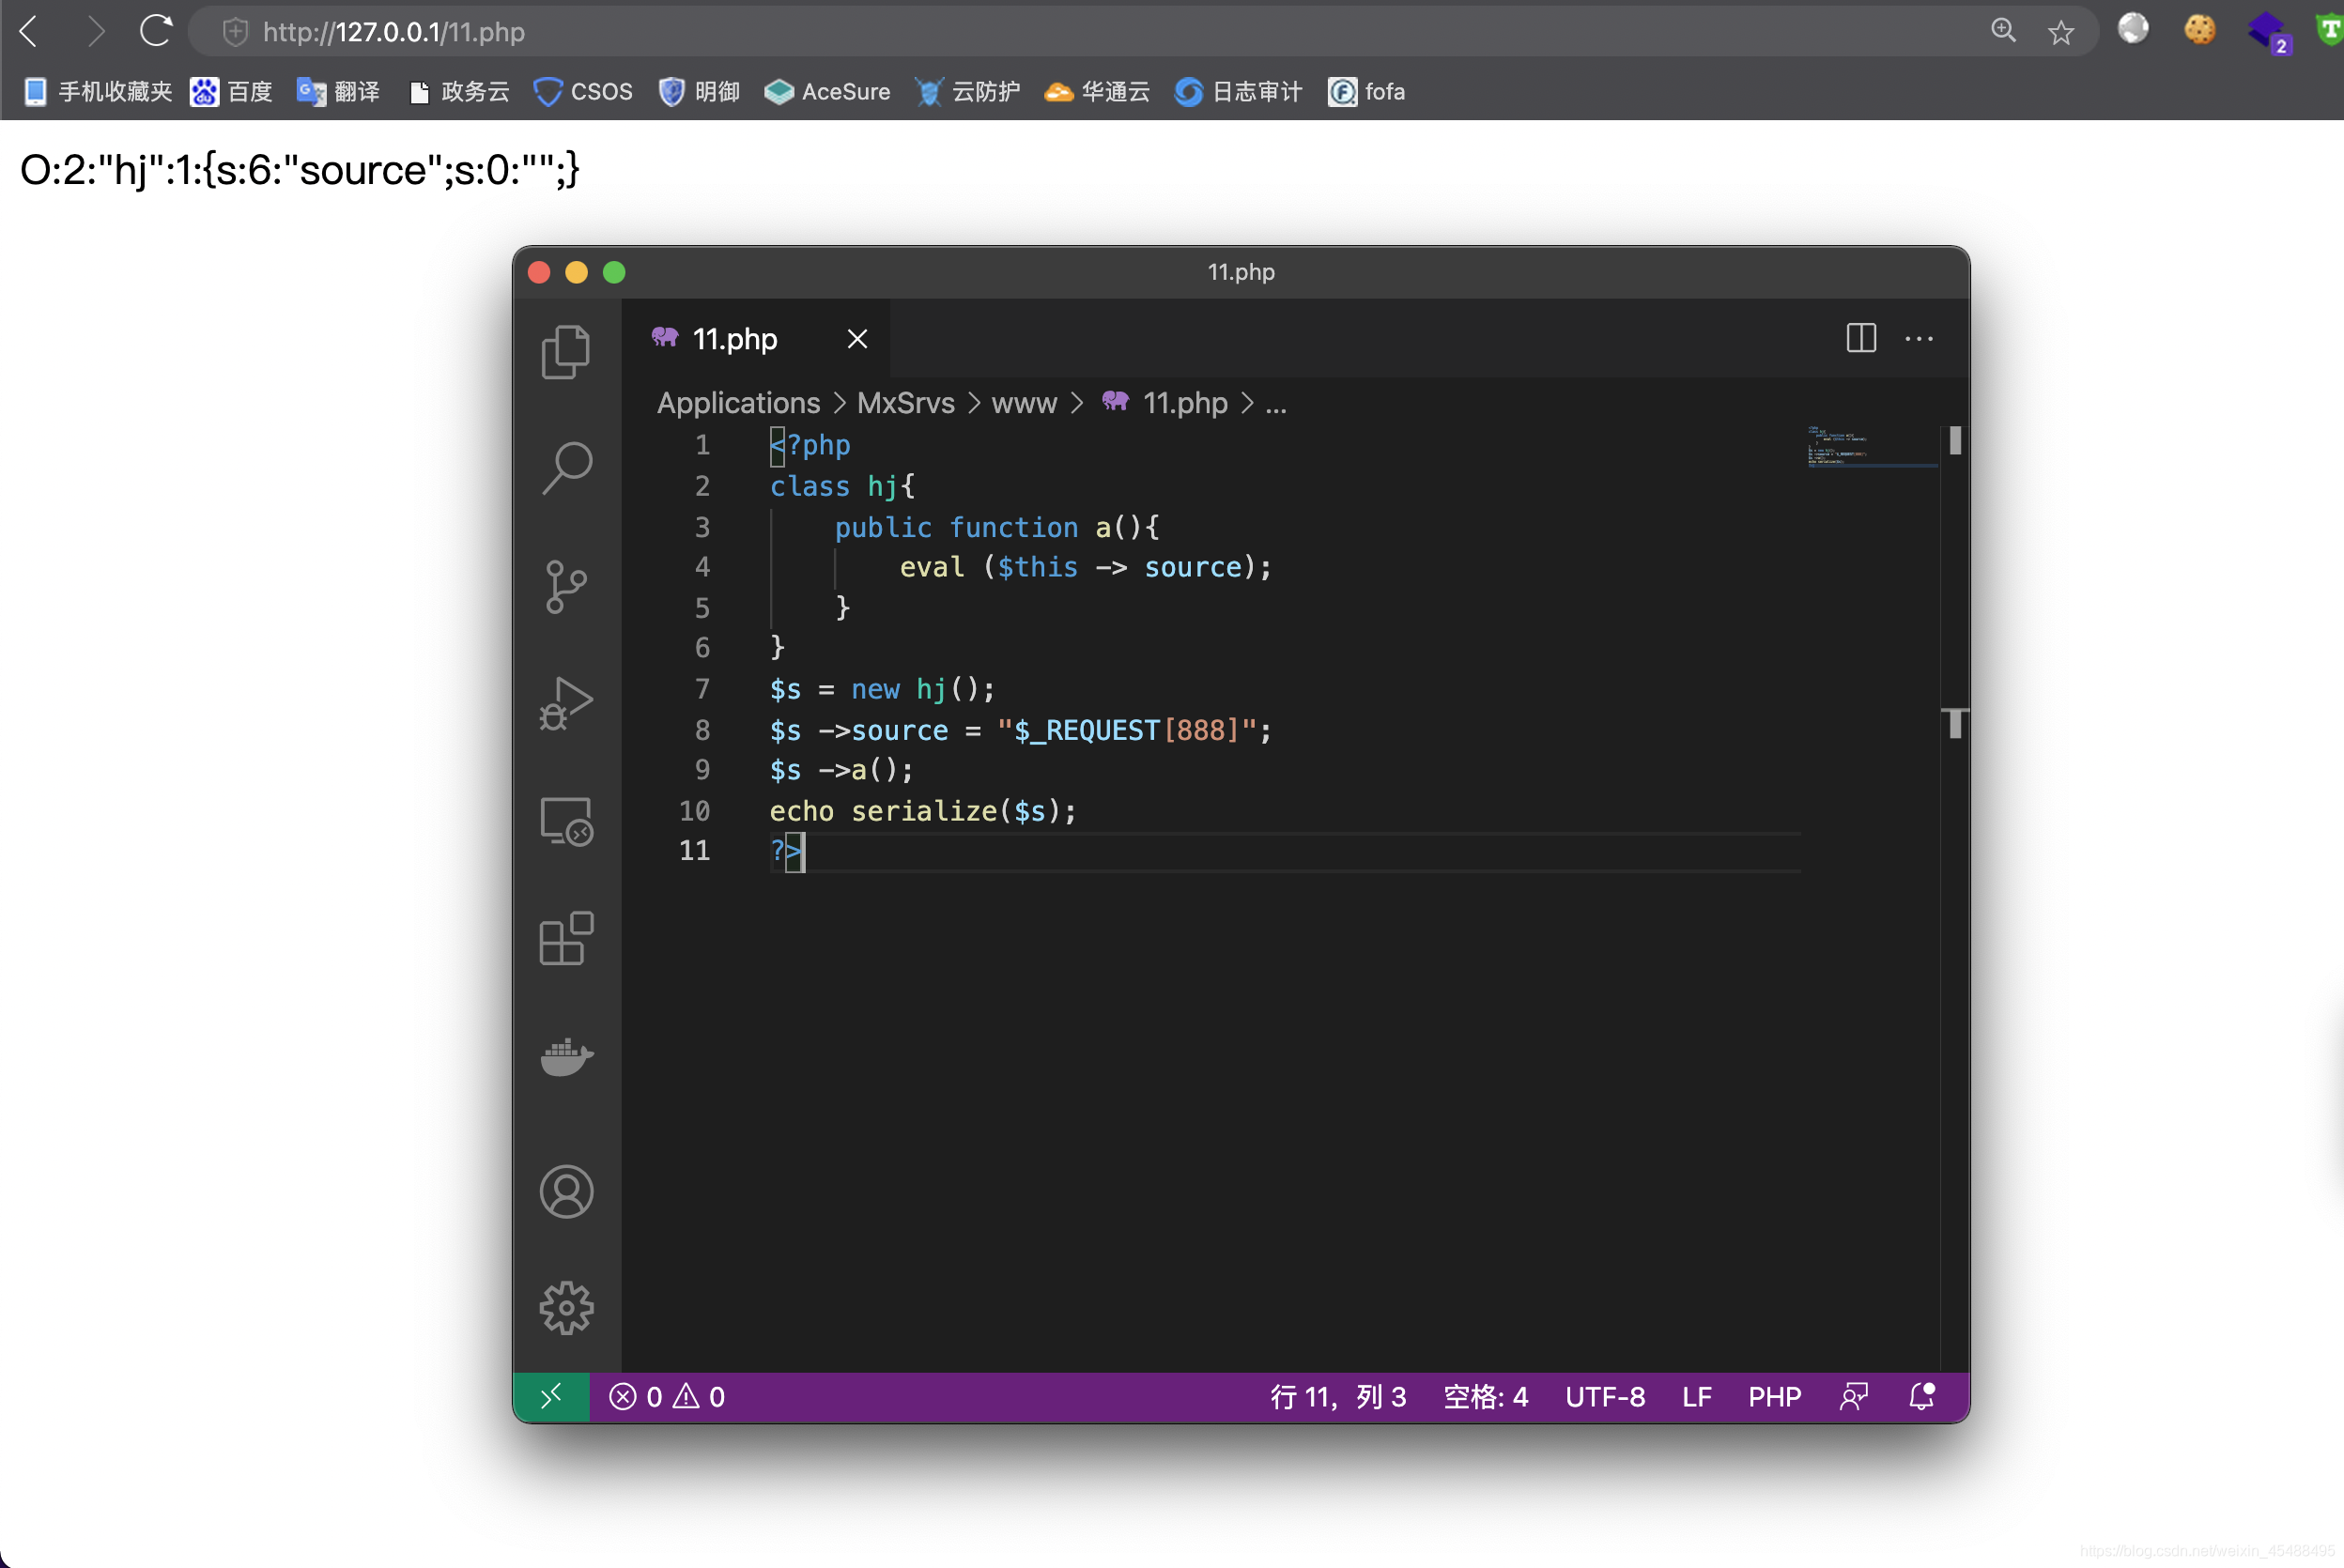Click the eval keyword on line 4

(x=932, y=567)
